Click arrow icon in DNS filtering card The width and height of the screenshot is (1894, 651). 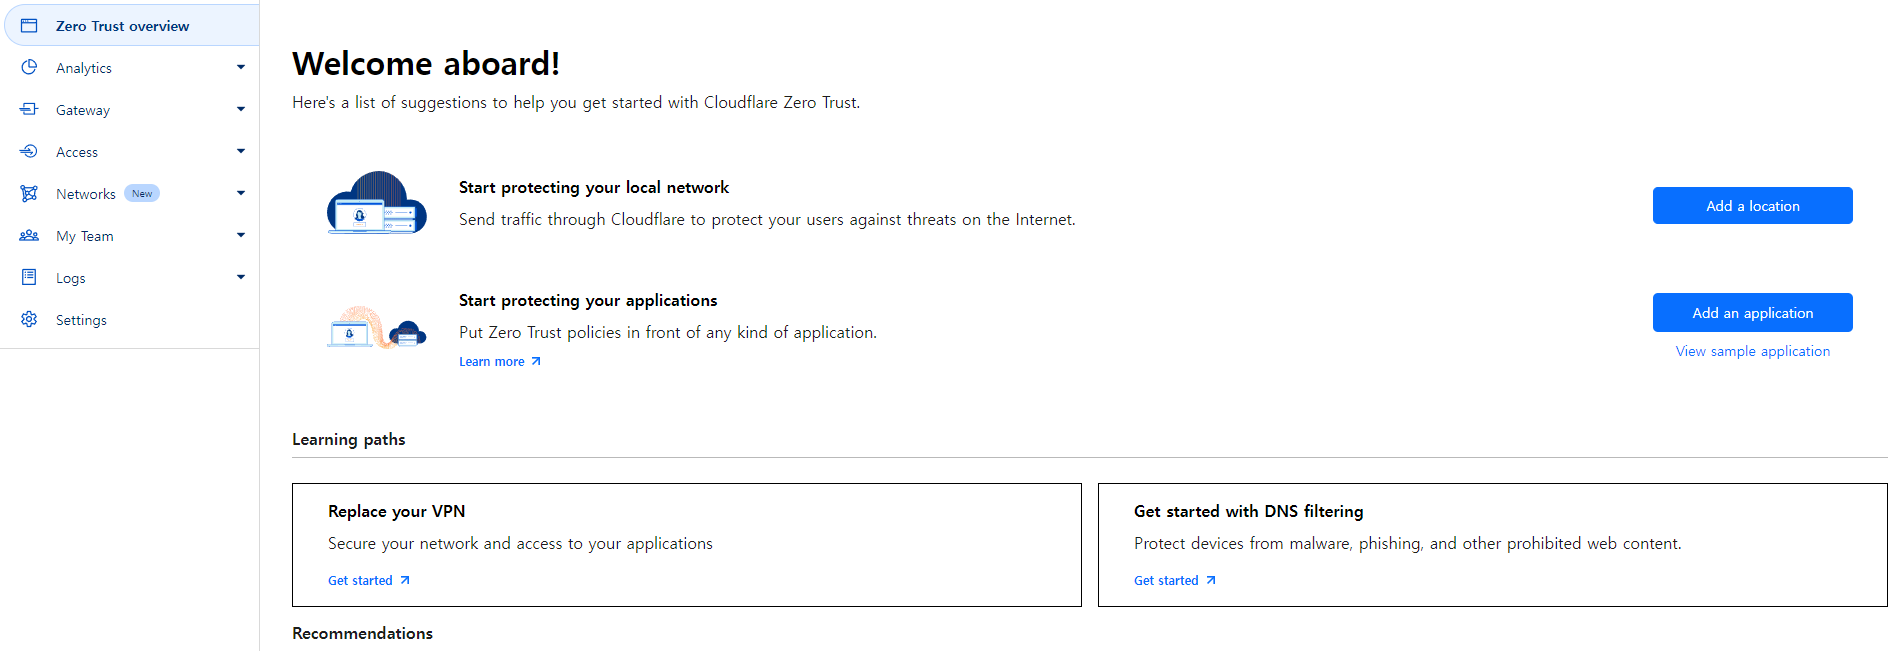tap(1211, 580)
